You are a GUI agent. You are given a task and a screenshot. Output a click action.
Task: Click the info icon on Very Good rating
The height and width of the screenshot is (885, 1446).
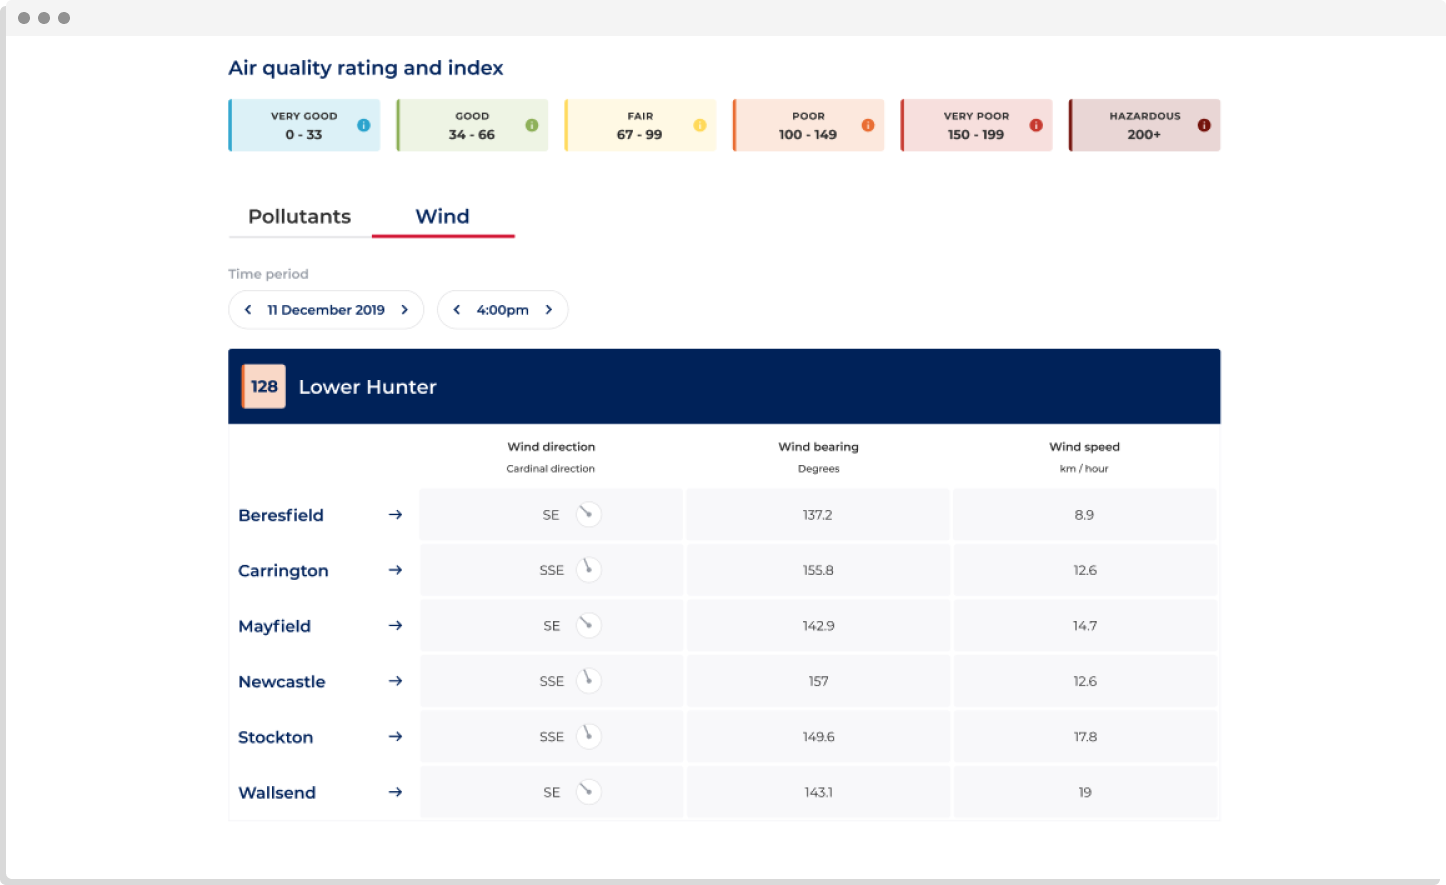pyautogui.click(x=363, y=125)
